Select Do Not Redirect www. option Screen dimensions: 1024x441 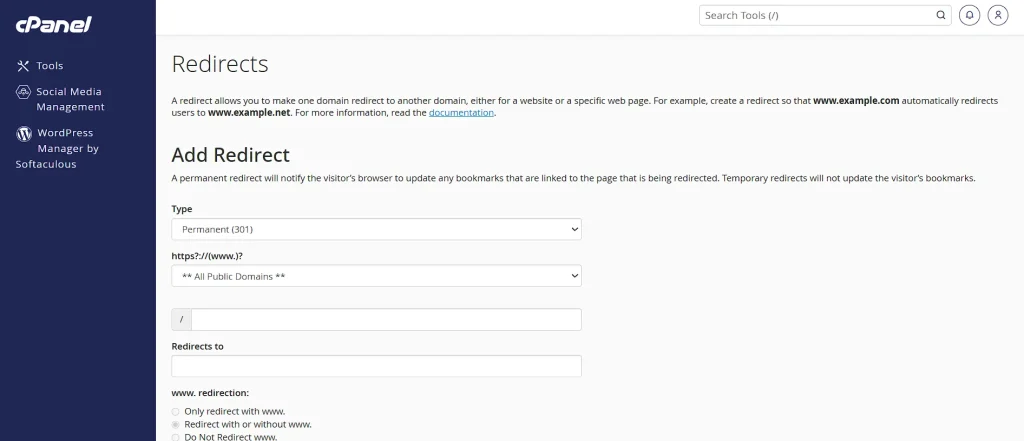tap(175, 437)
